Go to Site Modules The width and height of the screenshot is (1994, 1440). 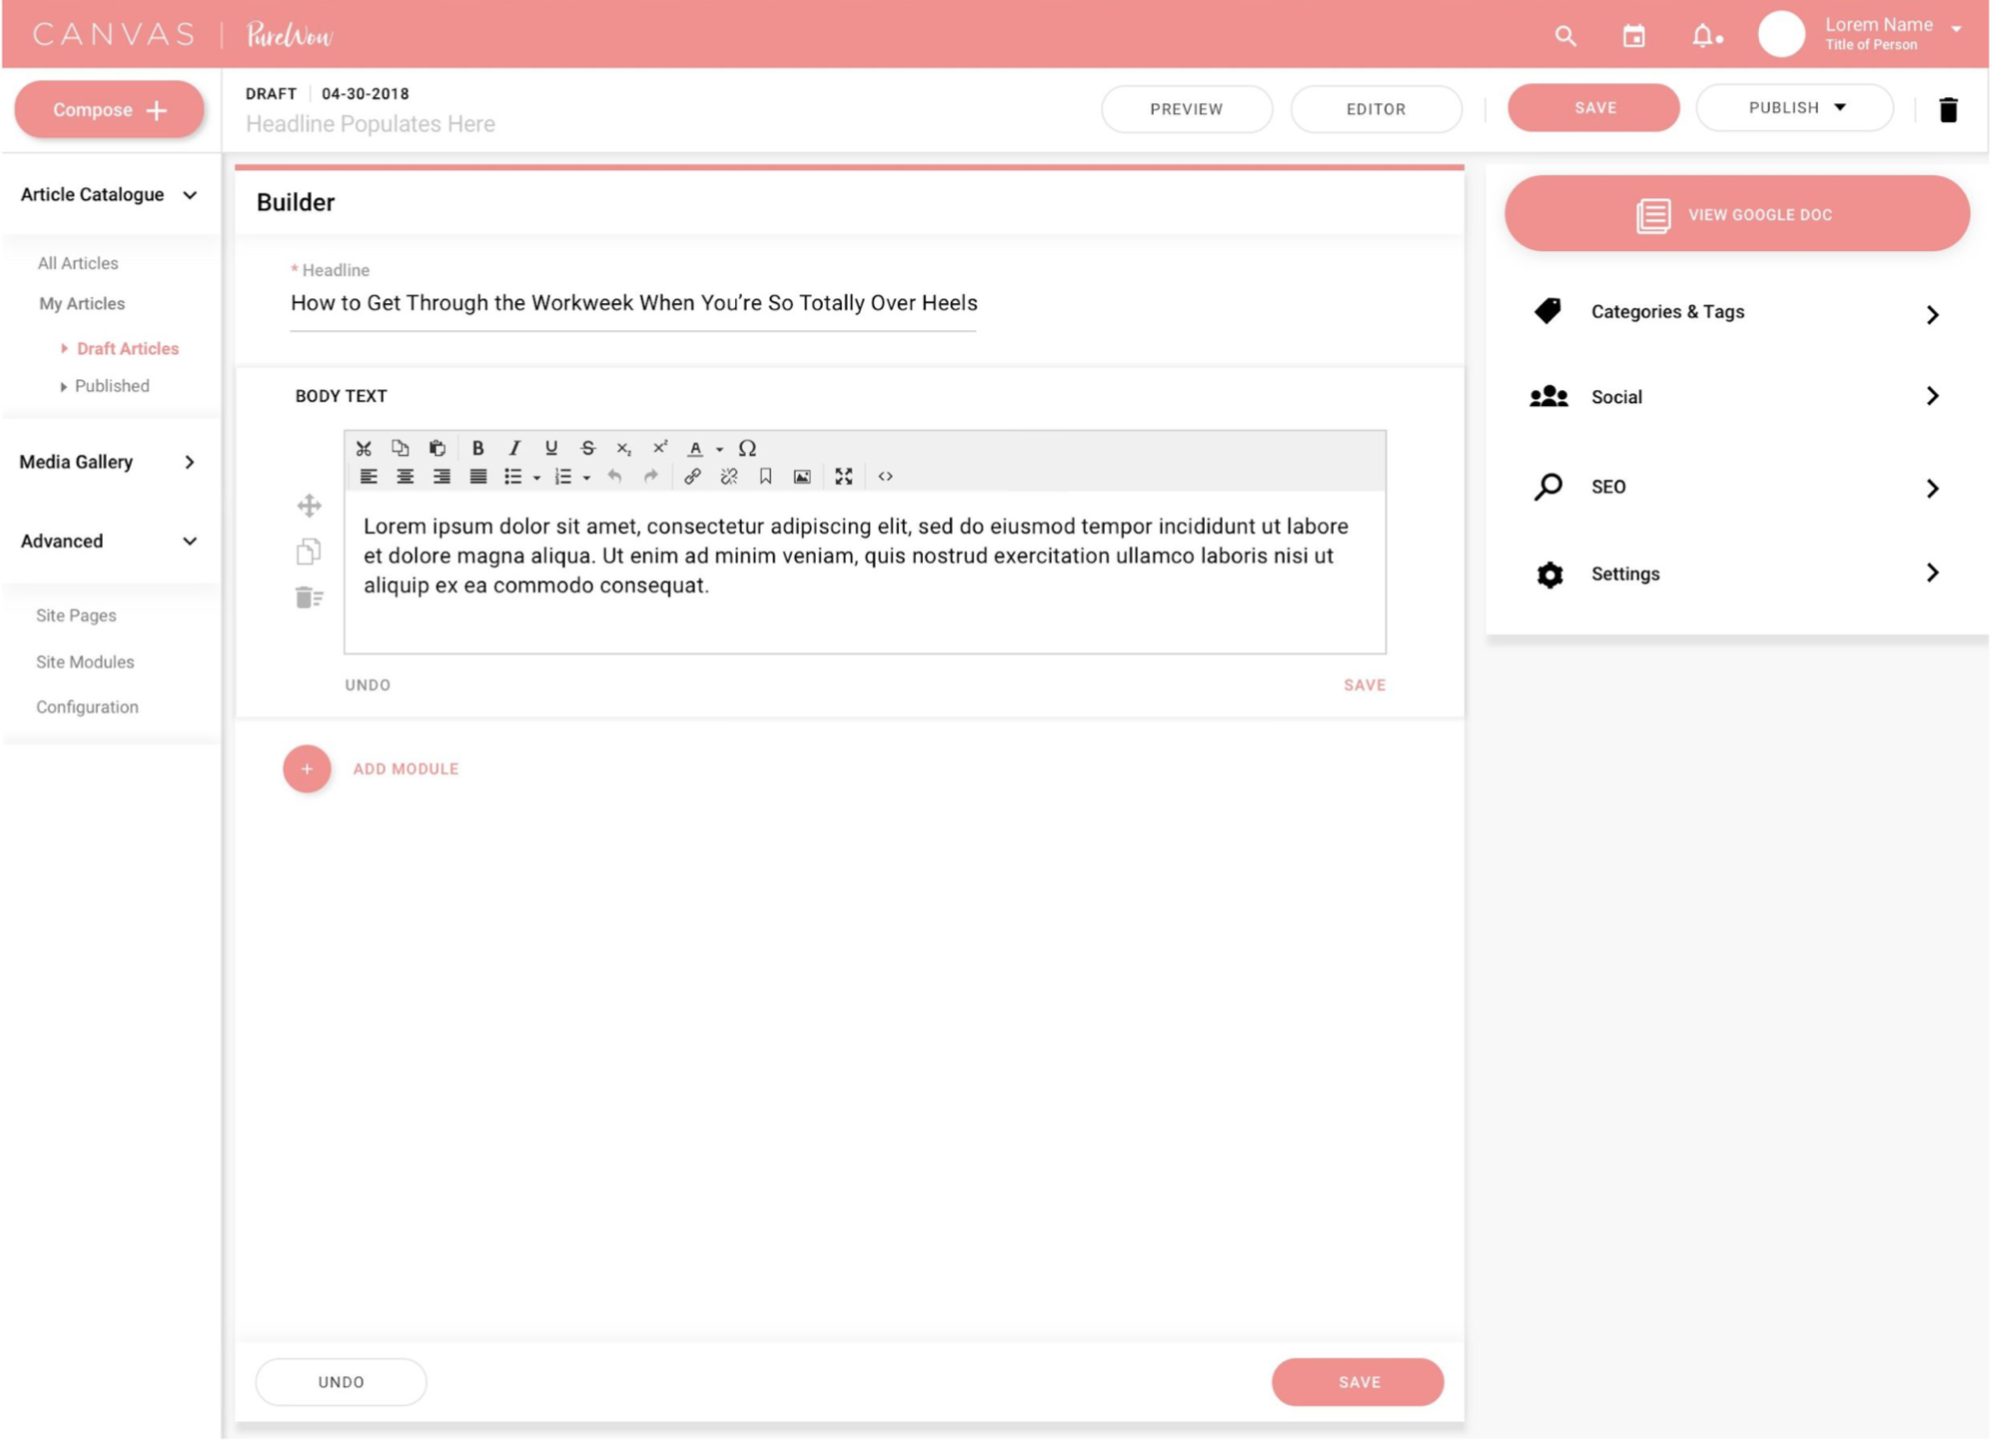[x=85, y=662]
